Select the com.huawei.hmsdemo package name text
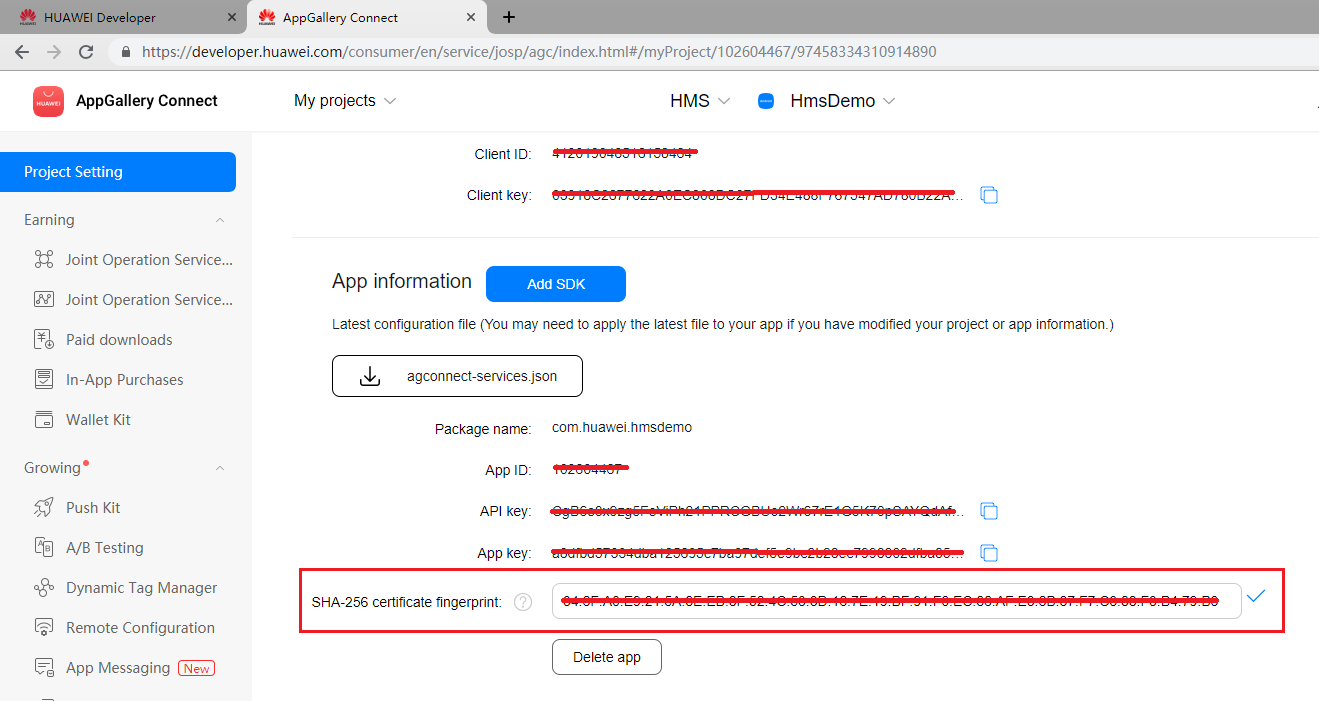1319x701 pixels. [622, 427]
